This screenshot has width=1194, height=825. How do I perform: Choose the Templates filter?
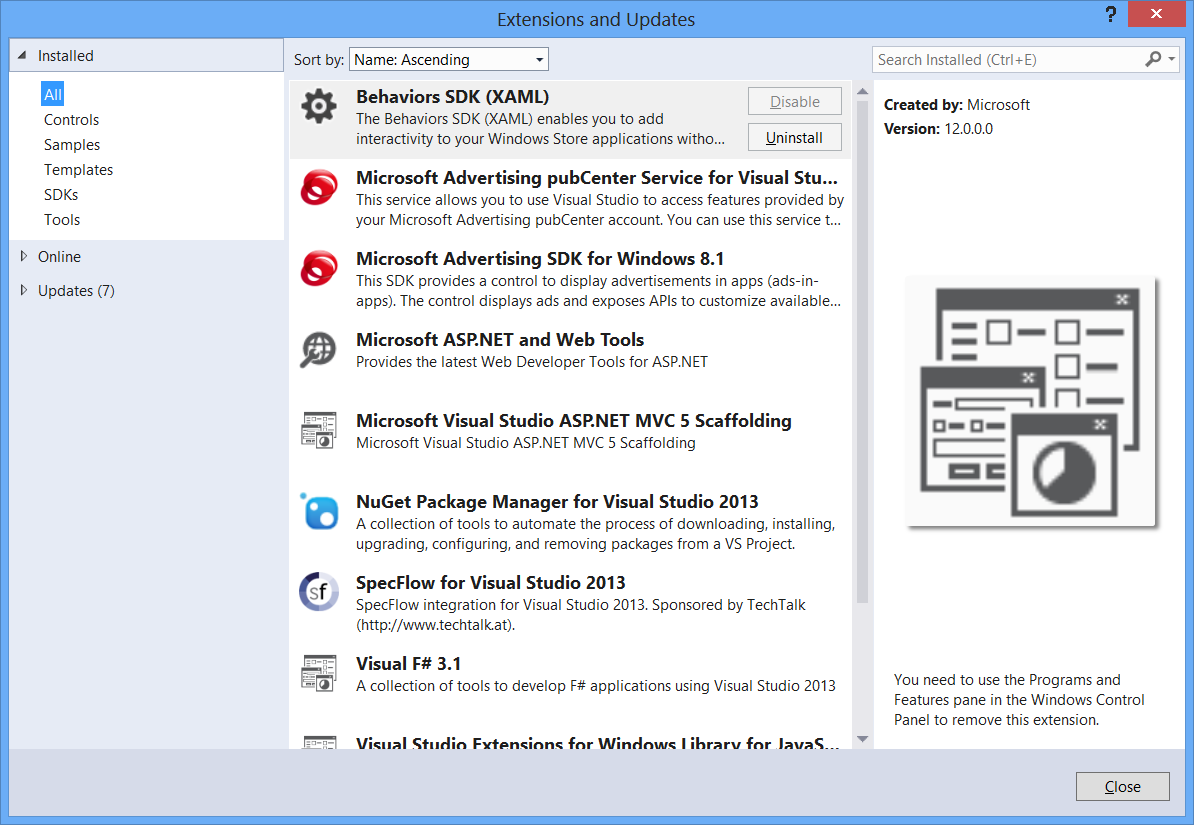pos(78,170)
